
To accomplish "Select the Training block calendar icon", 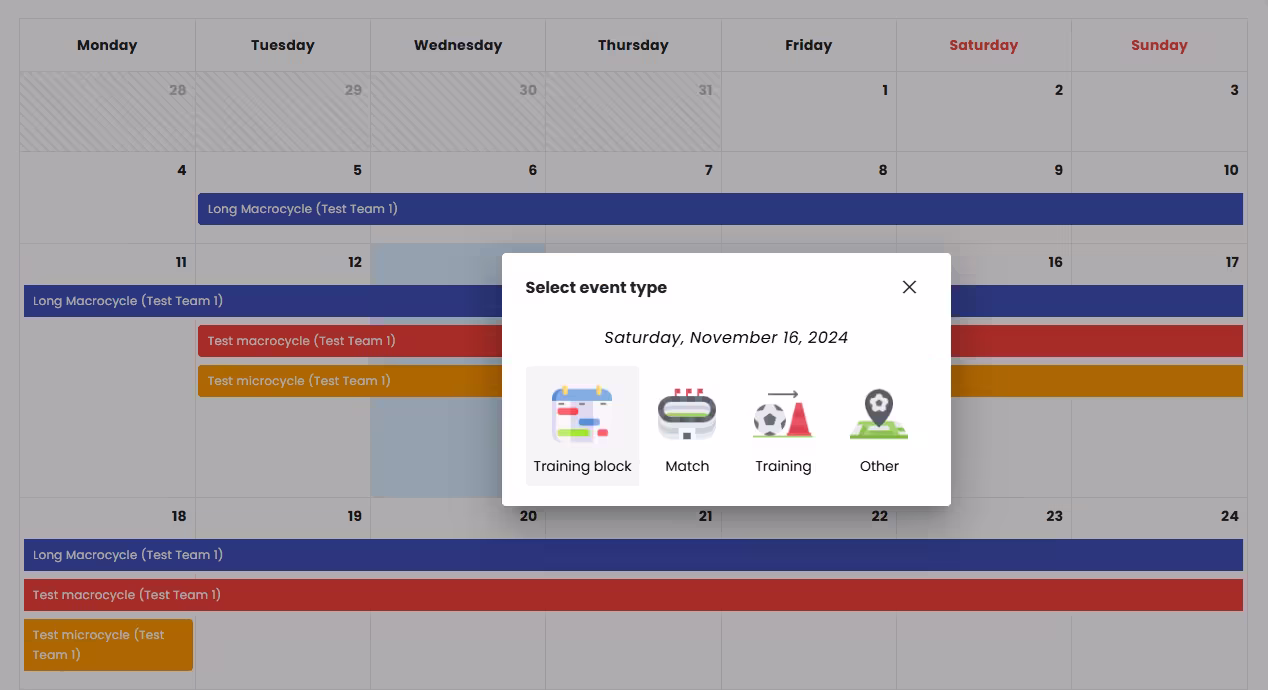I will [582, 413].
